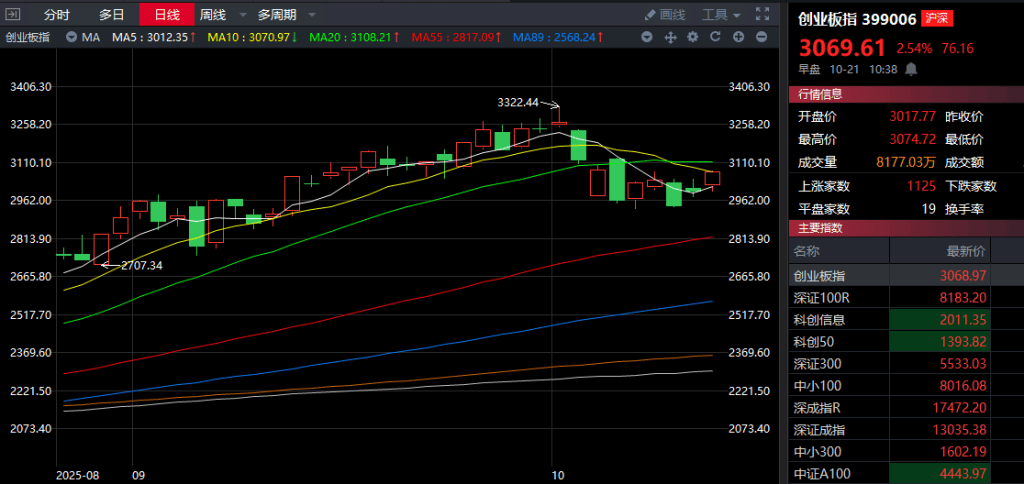The image size is (1024, 484).
Task: Enter fullscreen chart mode
Action: click(x=762, y=15)
